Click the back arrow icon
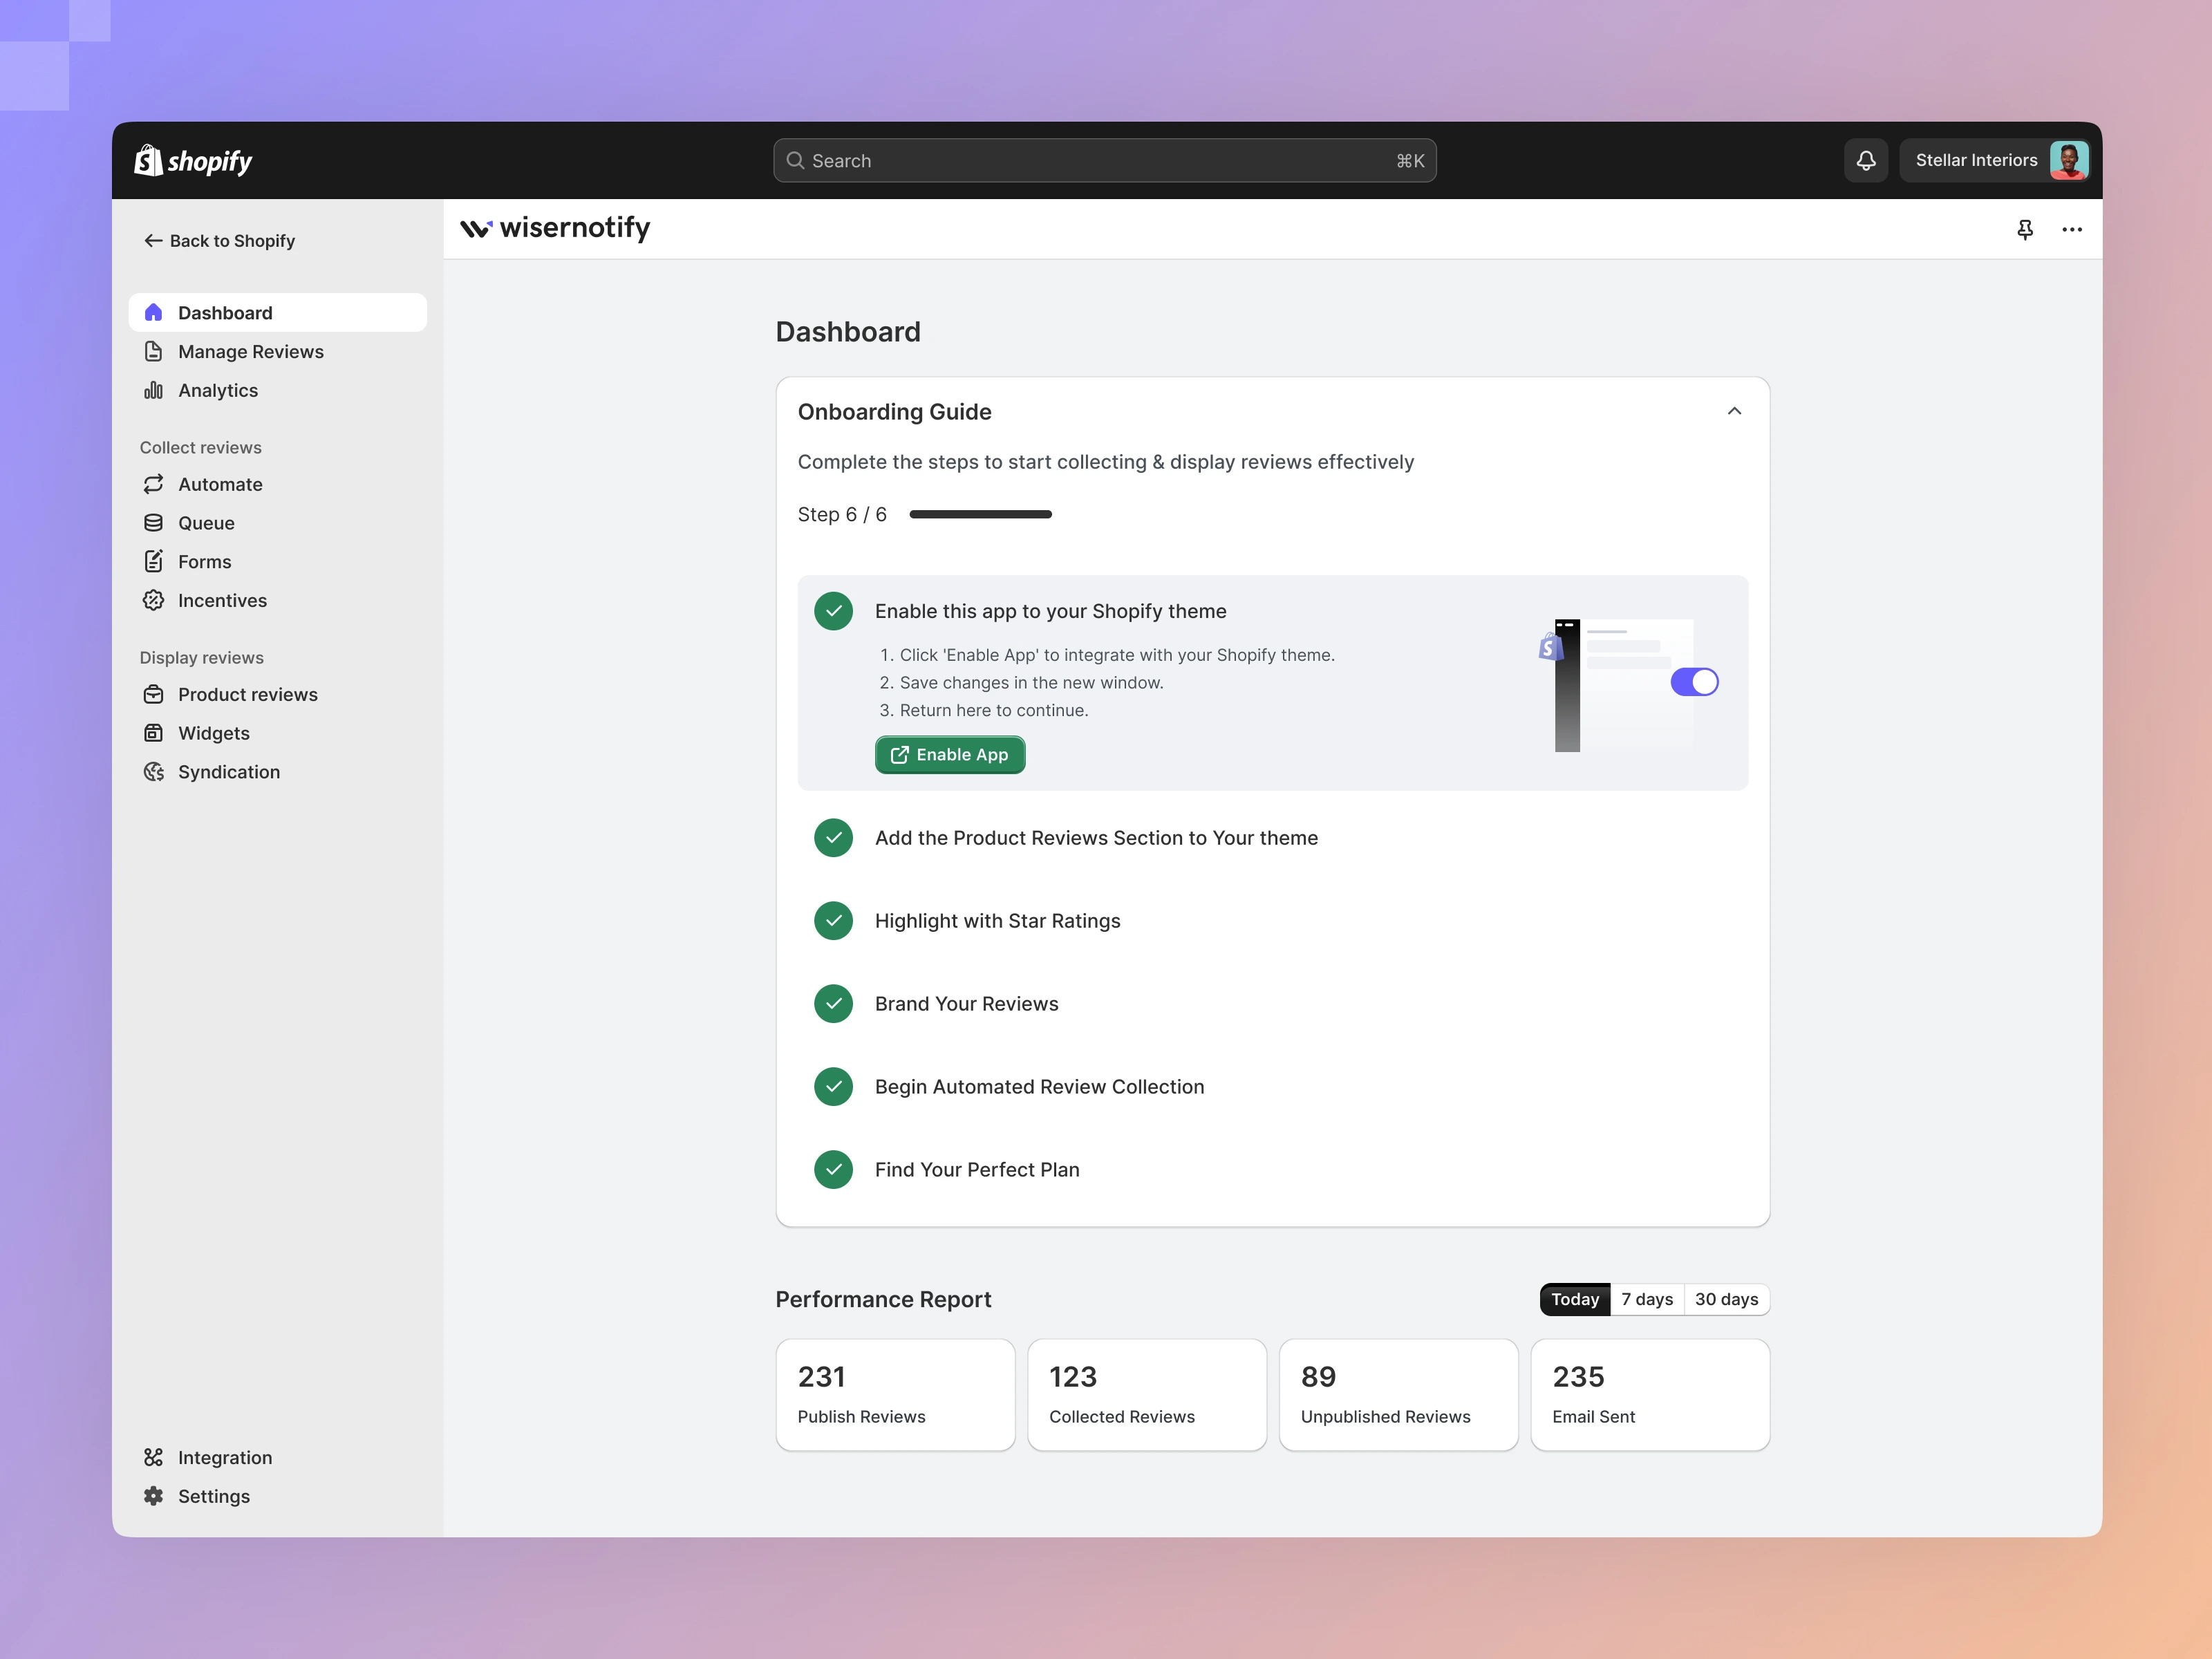The width and height of the screenshot is (2212, 1659). click(x=153, y=240)
